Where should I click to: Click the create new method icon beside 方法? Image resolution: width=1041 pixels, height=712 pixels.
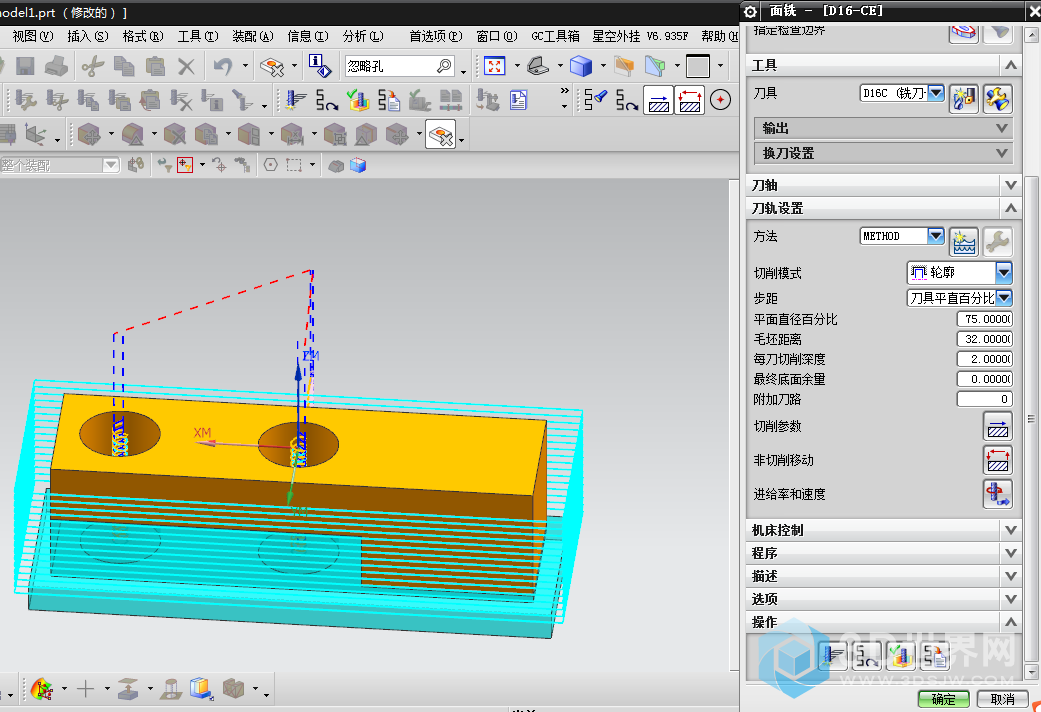(964, 242)
